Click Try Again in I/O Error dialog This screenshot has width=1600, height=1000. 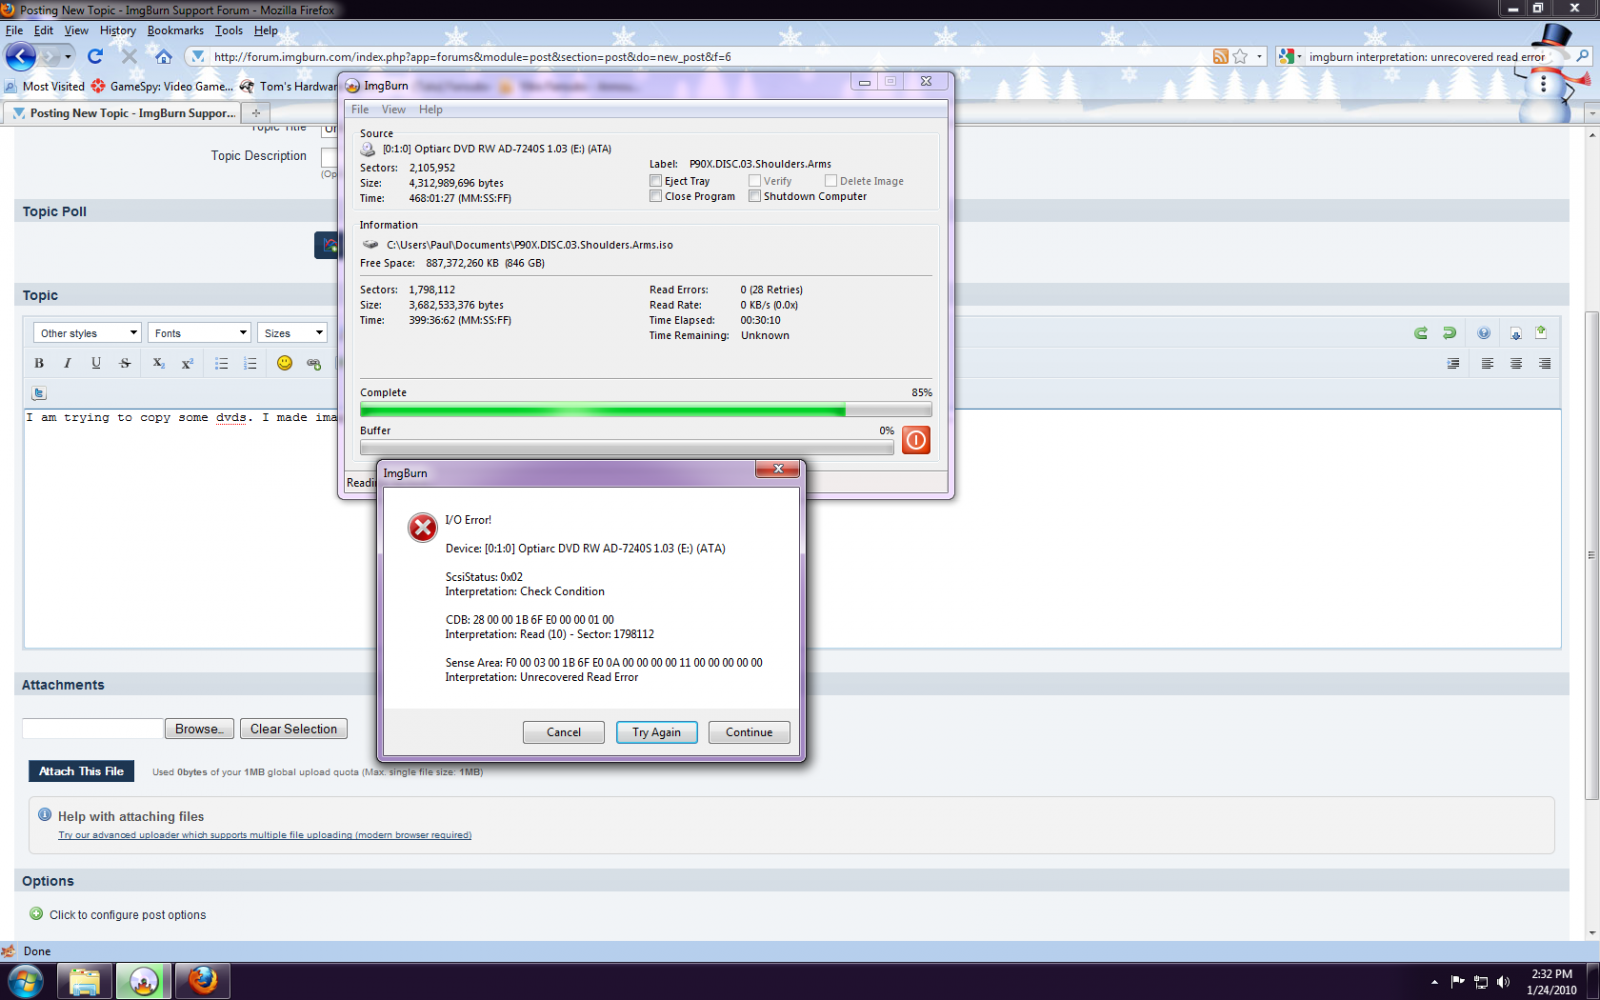(x=656, y=732)
